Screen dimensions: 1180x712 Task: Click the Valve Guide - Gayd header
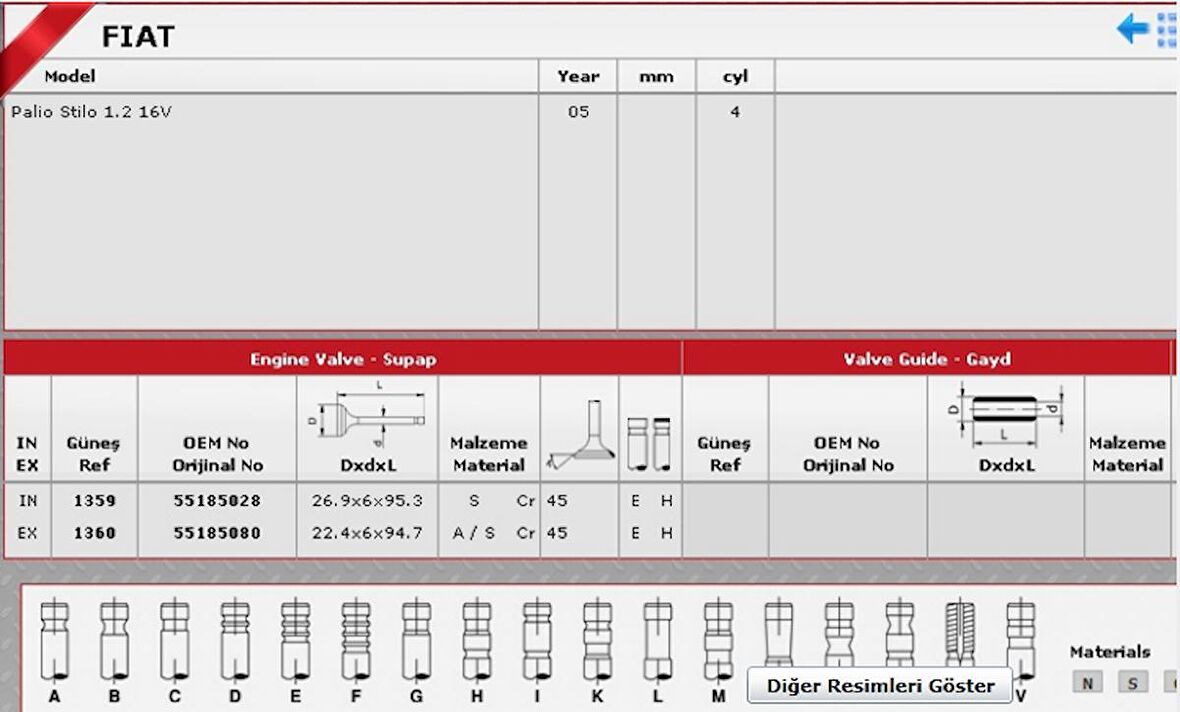(926, 359)
